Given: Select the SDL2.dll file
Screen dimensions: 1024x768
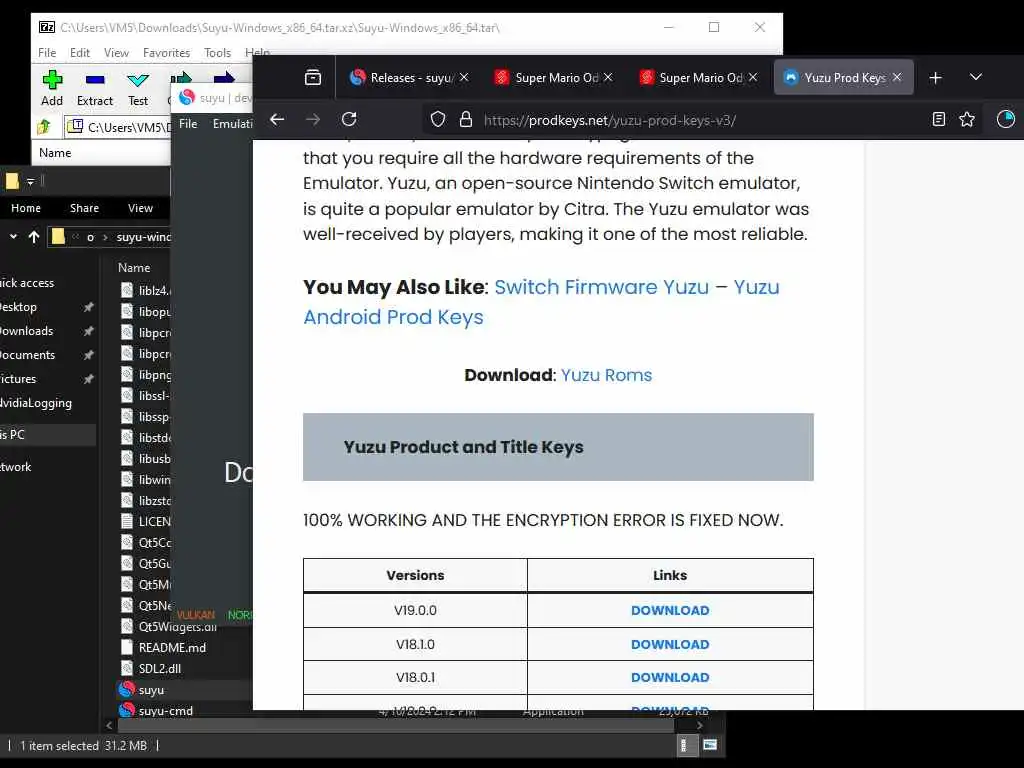Looking at the screenshot, I should [x=160, y=669].
